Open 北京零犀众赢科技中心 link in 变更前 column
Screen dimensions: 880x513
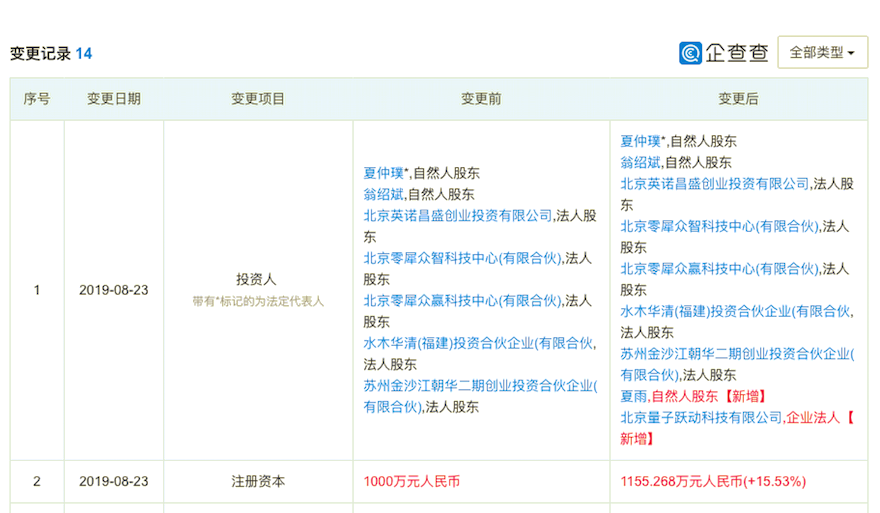click(462, 301)
